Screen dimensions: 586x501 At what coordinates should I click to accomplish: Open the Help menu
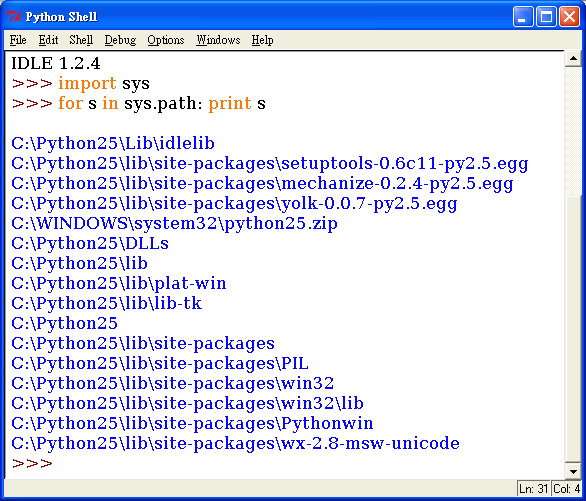pos(262,40)
